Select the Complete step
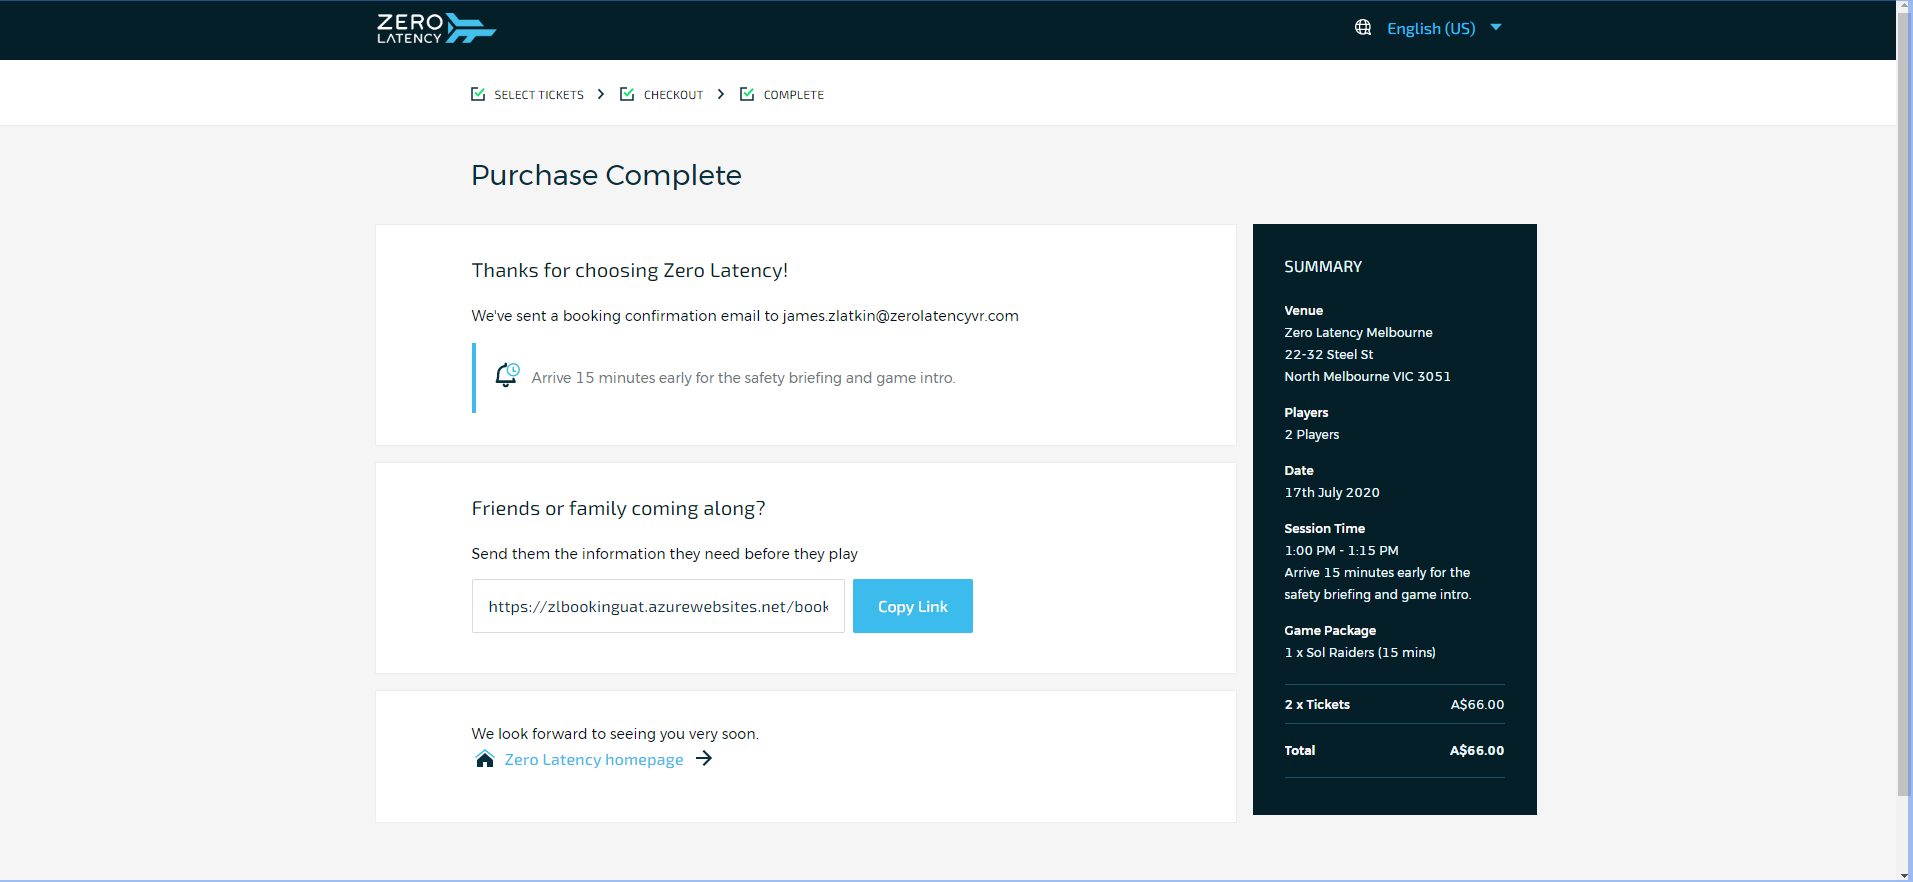This screenshot has width=1913, height=882. click(794, 95)
